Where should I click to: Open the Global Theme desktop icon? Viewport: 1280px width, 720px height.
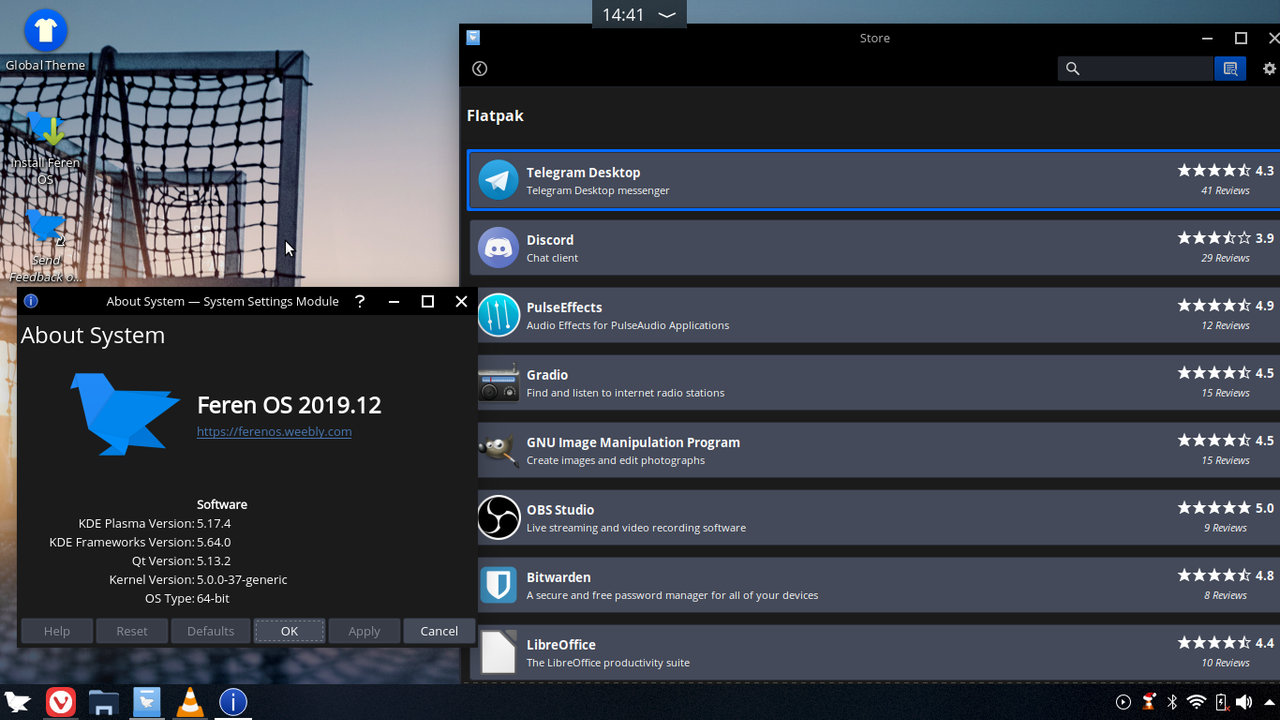[45, 41]
